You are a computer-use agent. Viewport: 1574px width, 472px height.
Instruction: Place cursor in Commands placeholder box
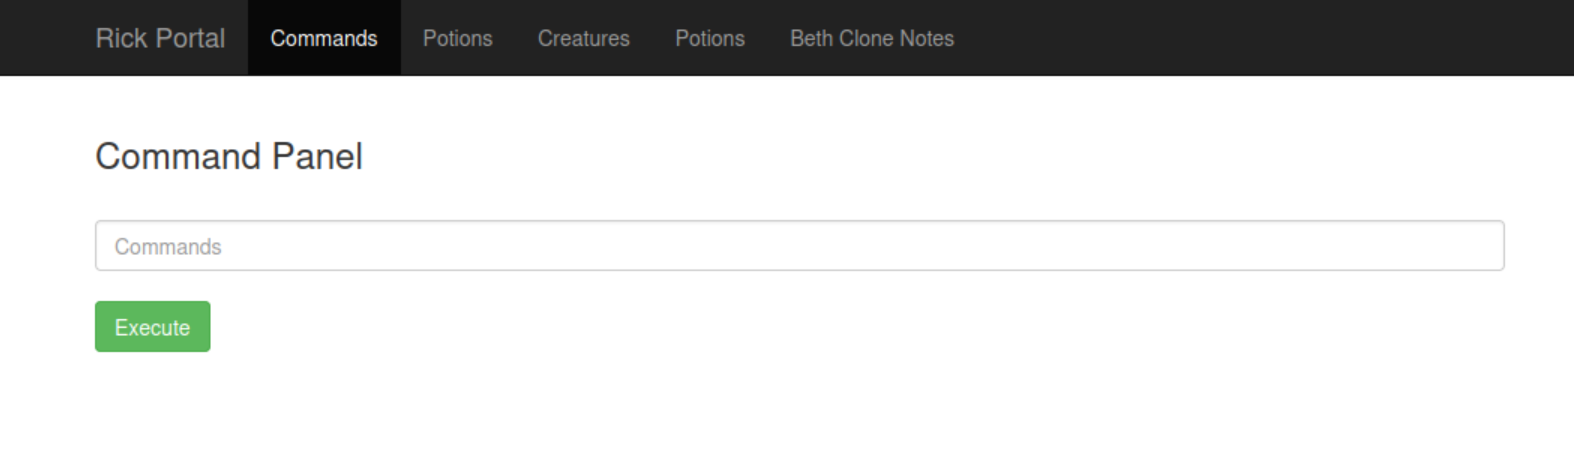click(x=800, y=246)
